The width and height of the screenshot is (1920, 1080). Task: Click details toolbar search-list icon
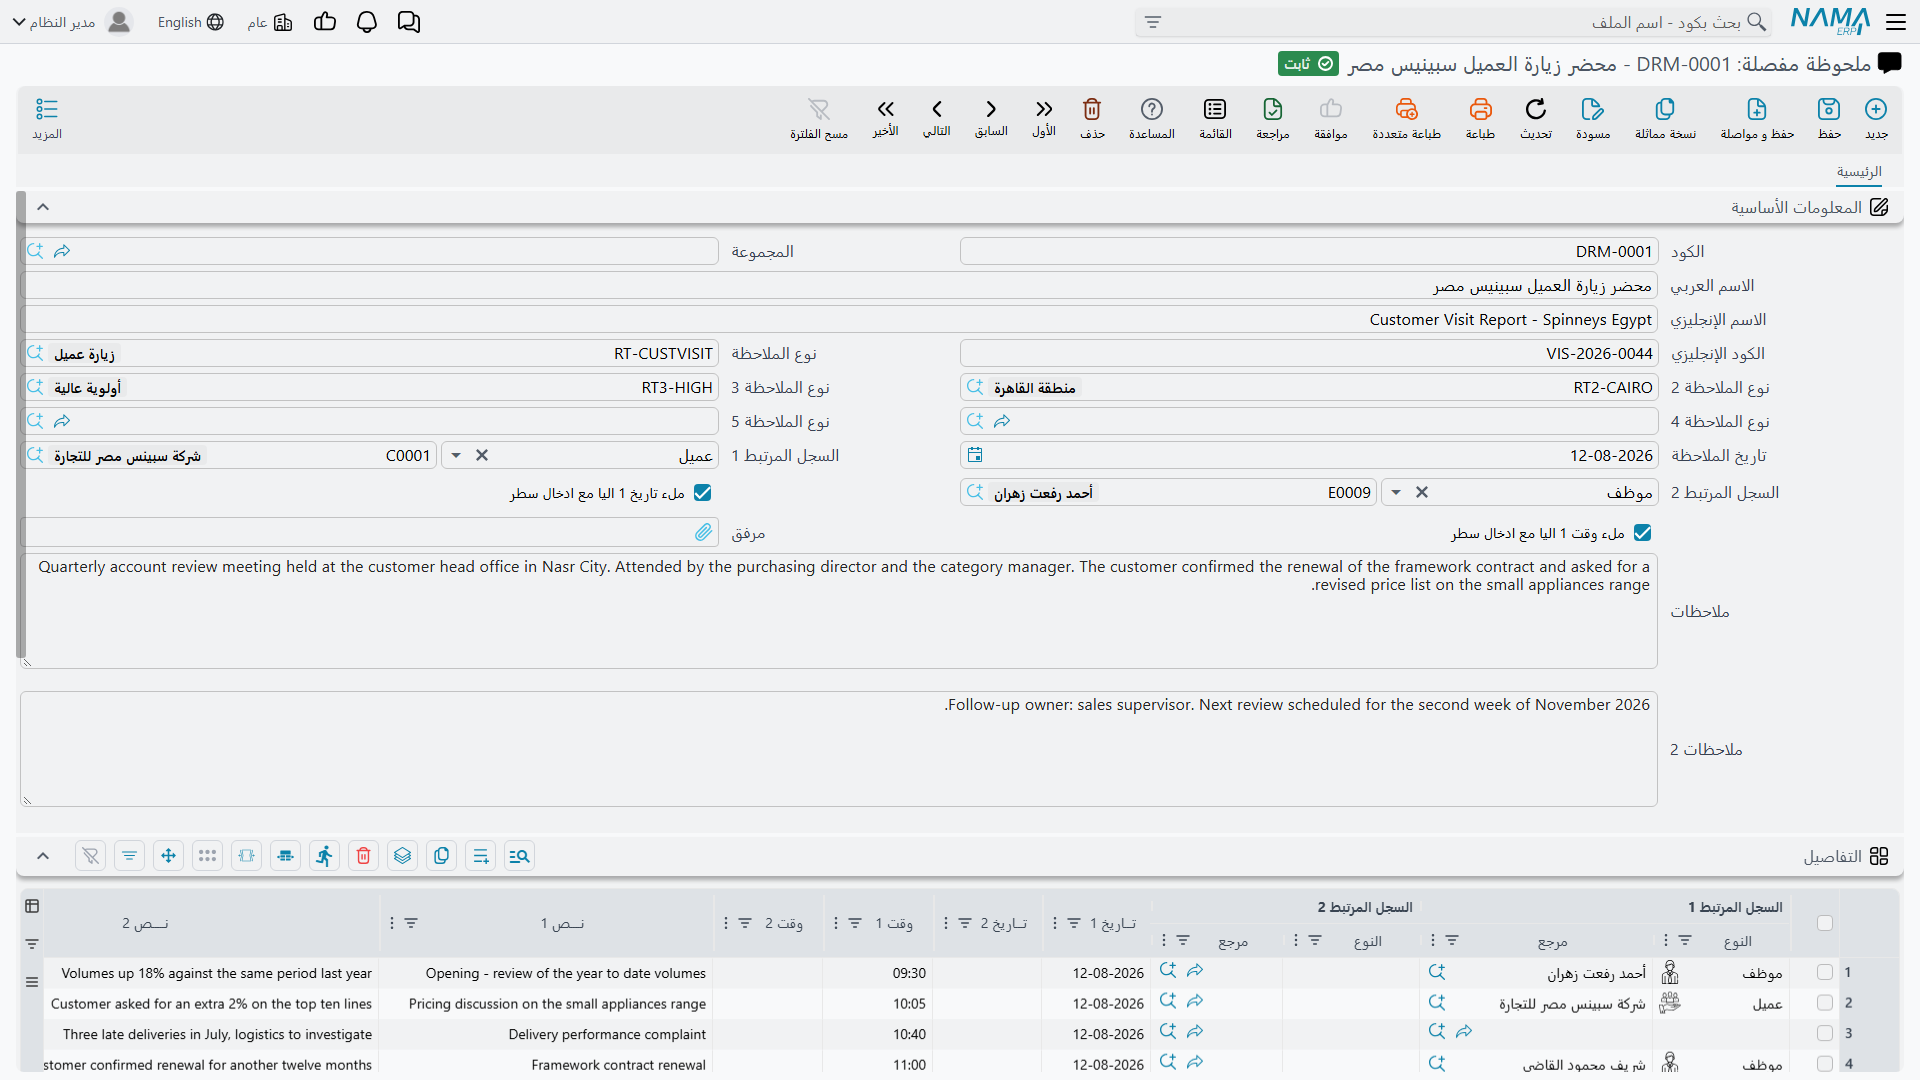coord(520,856)
